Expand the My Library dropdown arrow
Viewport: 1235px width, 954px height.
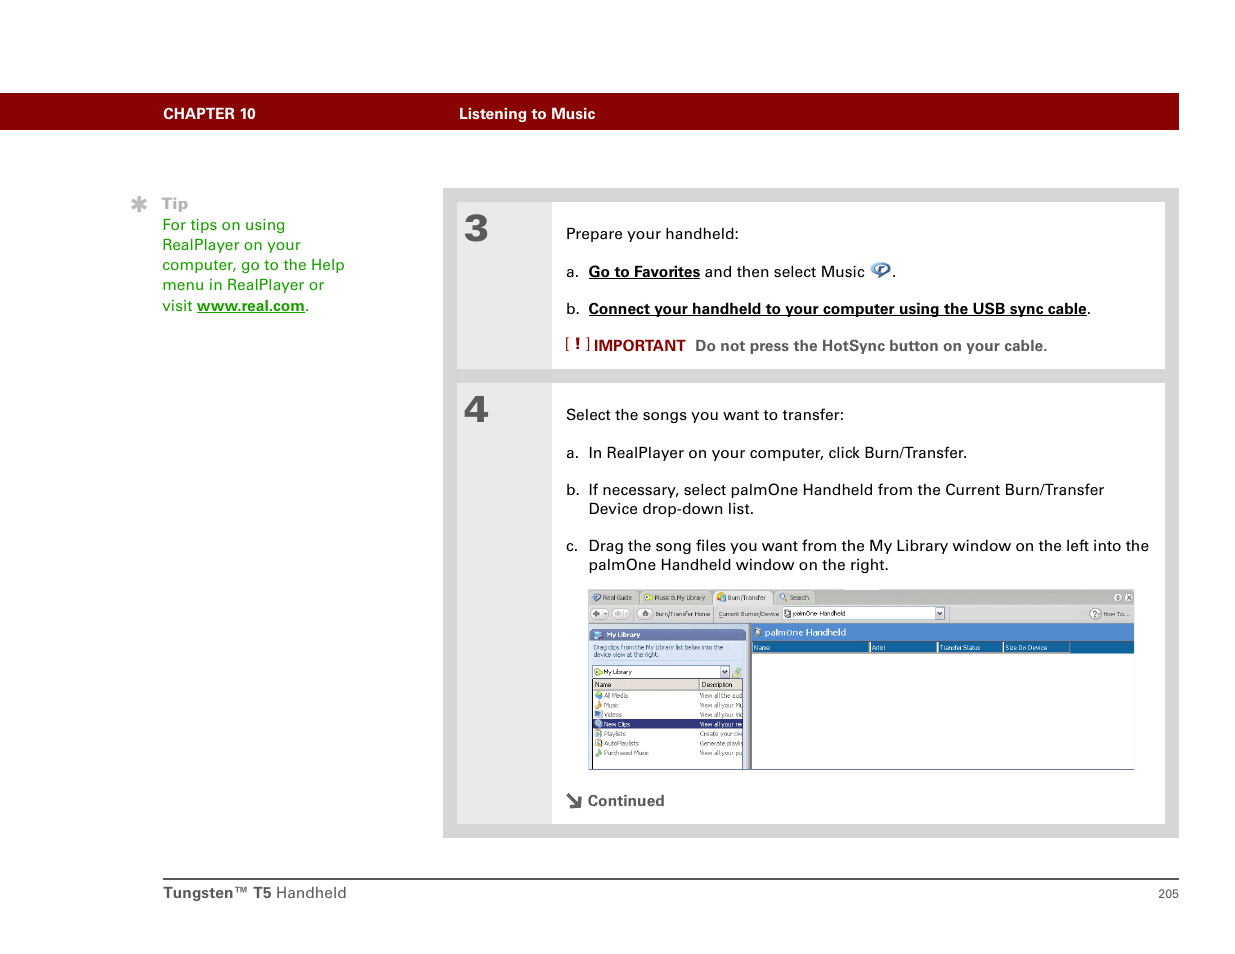[x=725, y=672]
